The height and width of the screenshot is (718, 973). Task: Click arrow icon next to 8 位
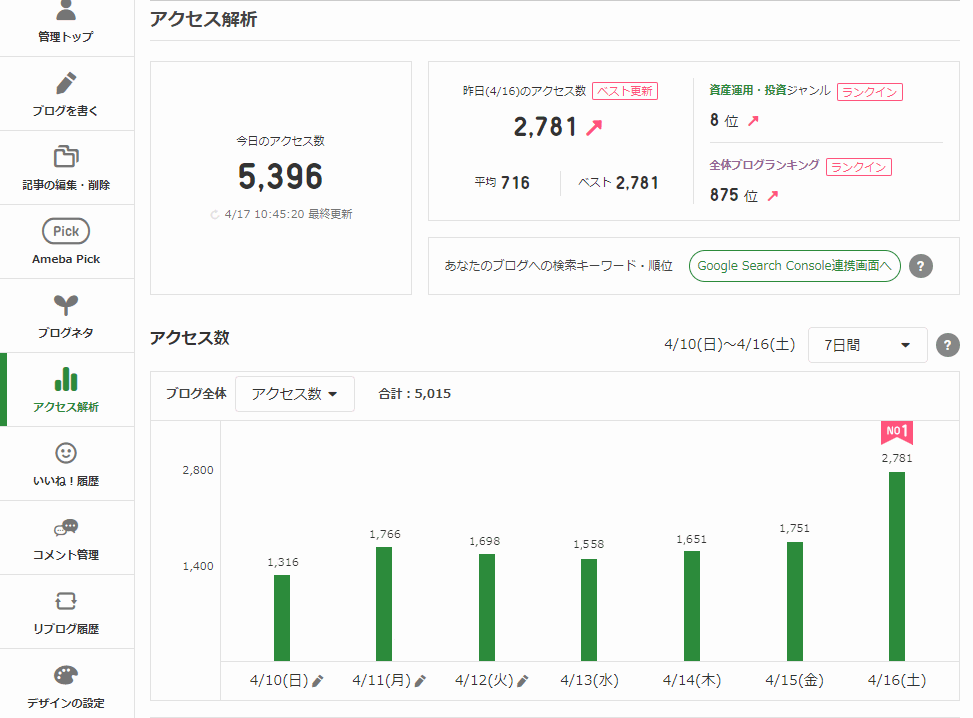click(753, 120)
